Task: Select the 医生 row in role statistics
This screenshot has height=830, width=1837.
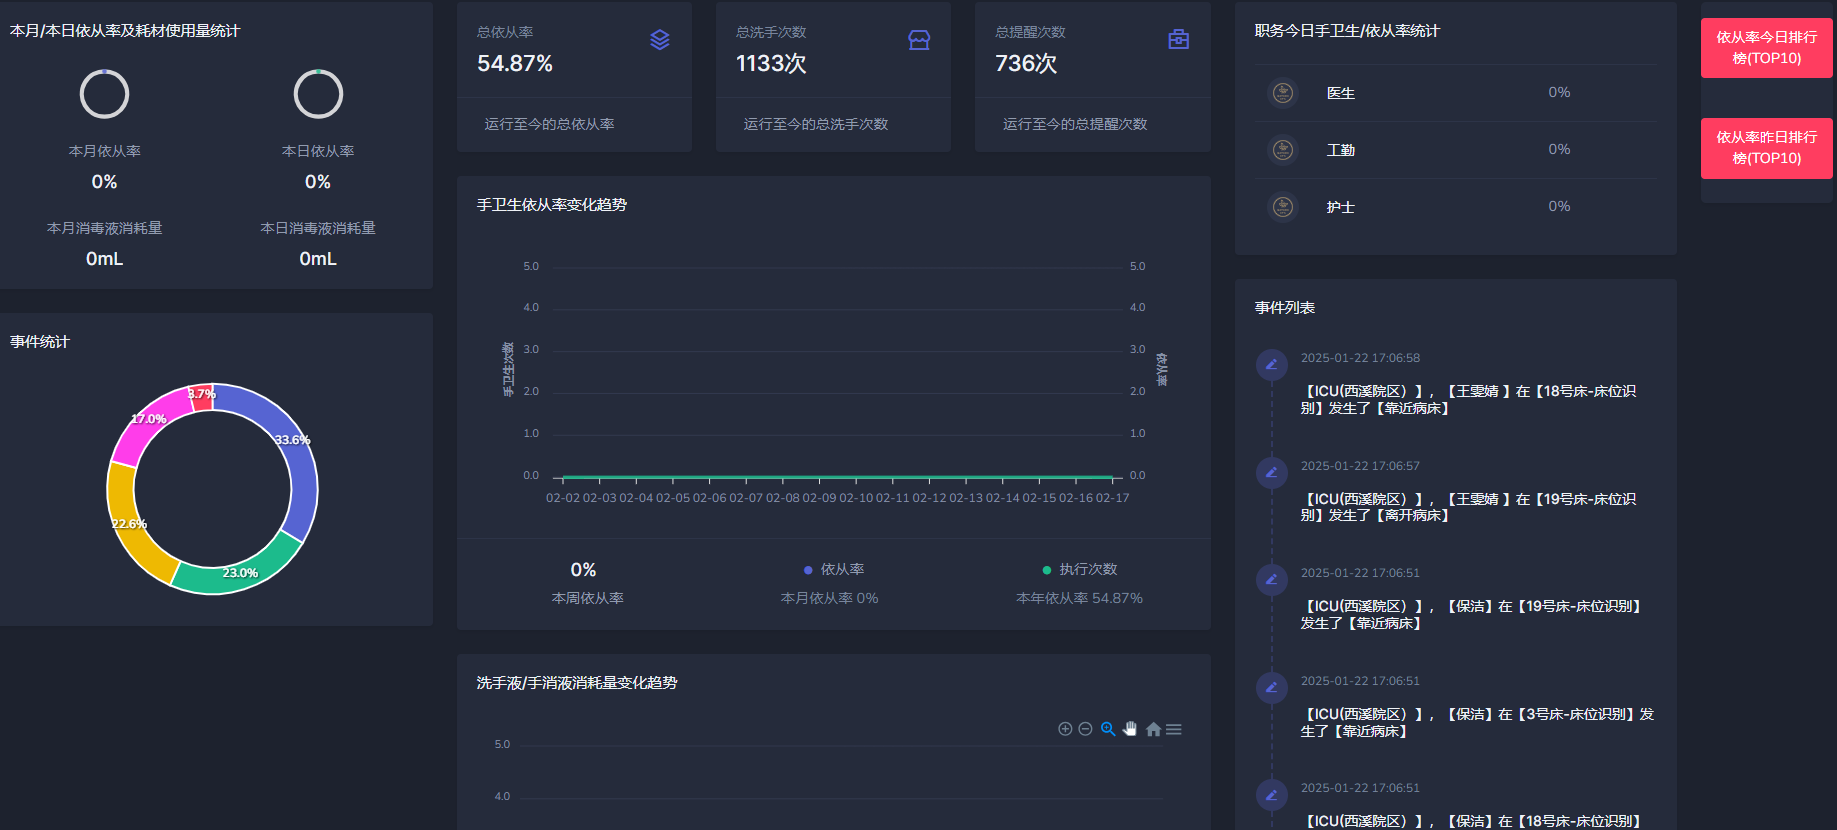Action: (x=1455, y=93)
